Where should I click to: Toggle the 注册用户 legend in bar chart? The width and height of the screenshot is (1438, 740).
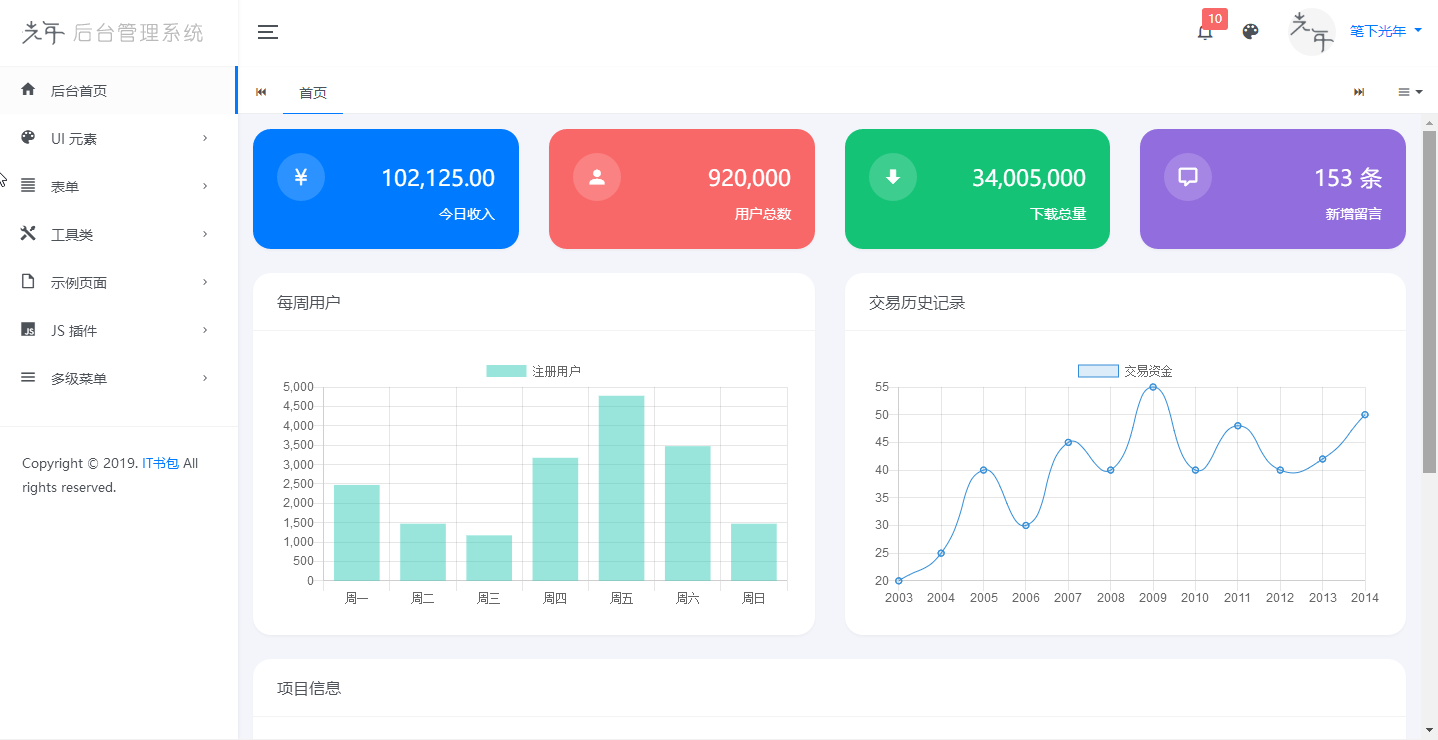pos(533,371)
